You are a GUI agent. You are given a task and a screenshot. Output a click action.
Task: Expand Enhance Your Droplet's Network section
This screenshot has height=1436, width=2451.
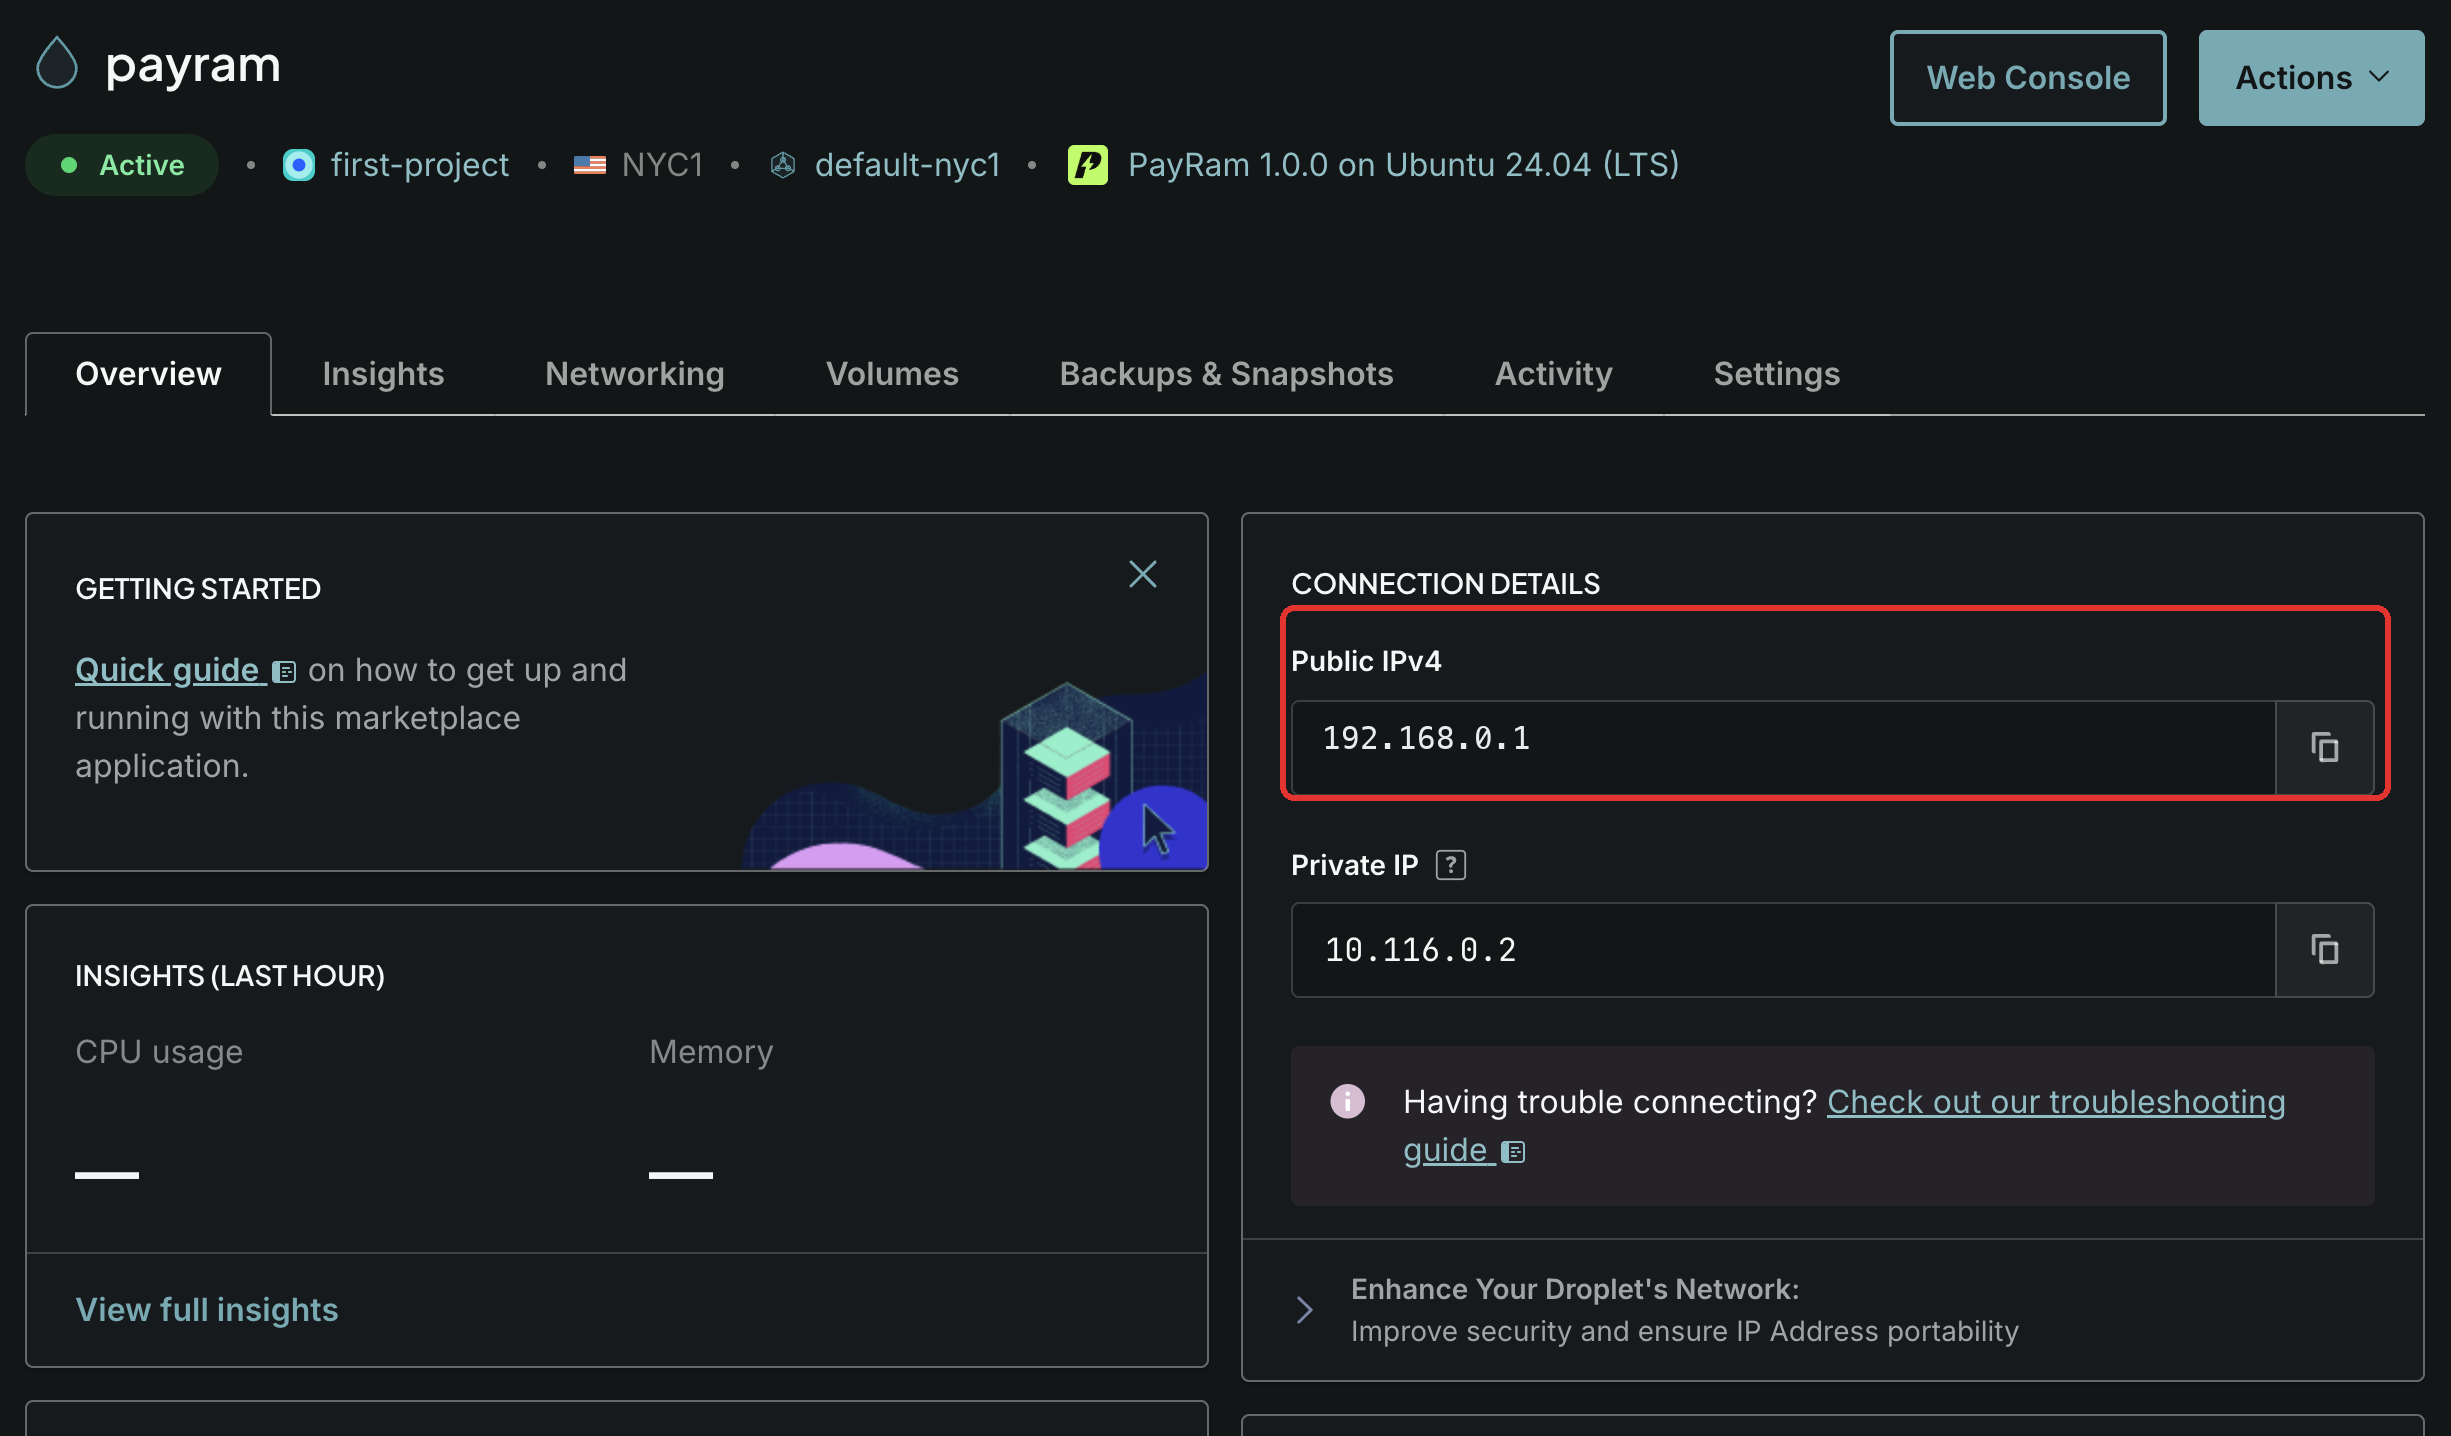(x=1304, y=1310)
